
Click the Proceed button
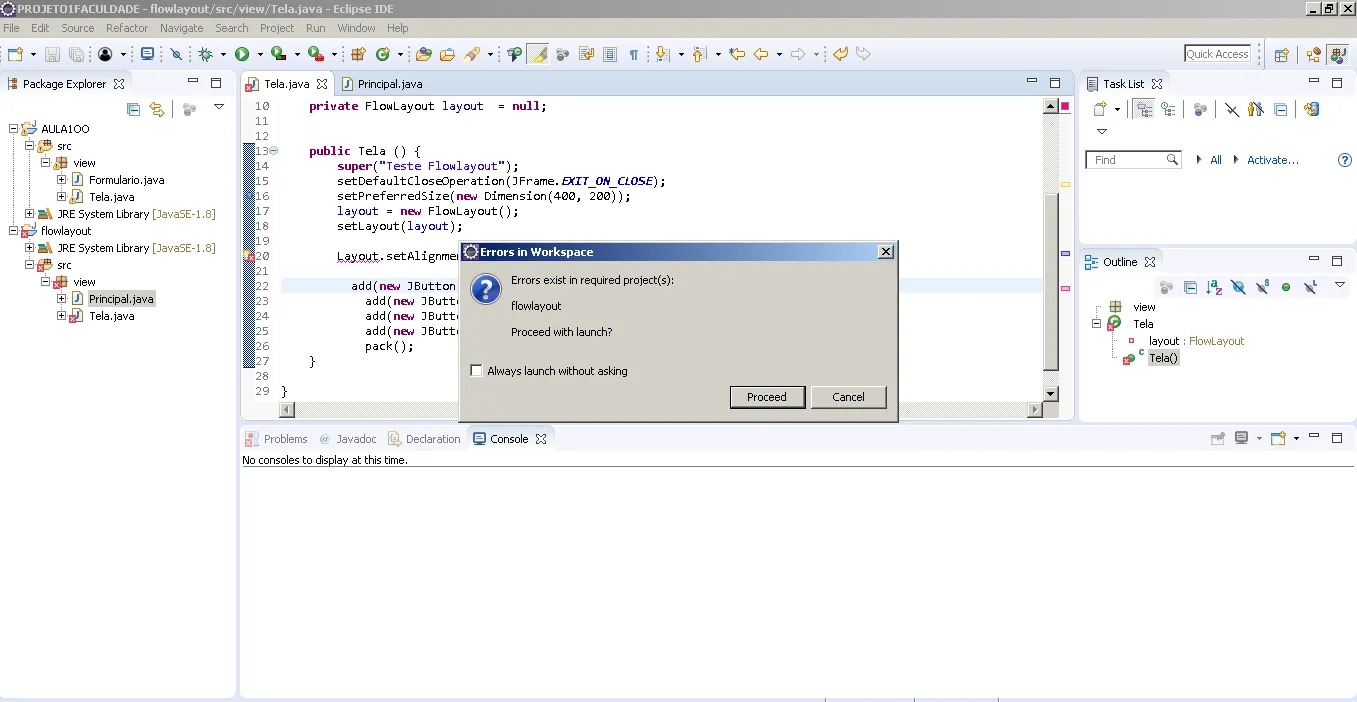coord(766,397)
